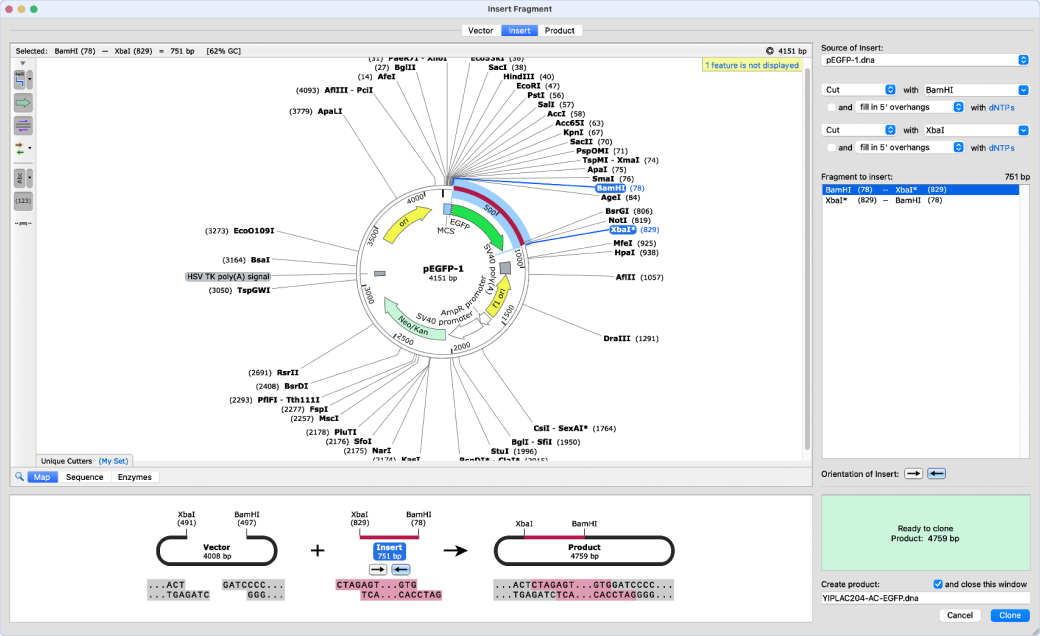Toggle the show features green arrow icon
Viewport: 1040px width, 636px height.
pos(23,102)
